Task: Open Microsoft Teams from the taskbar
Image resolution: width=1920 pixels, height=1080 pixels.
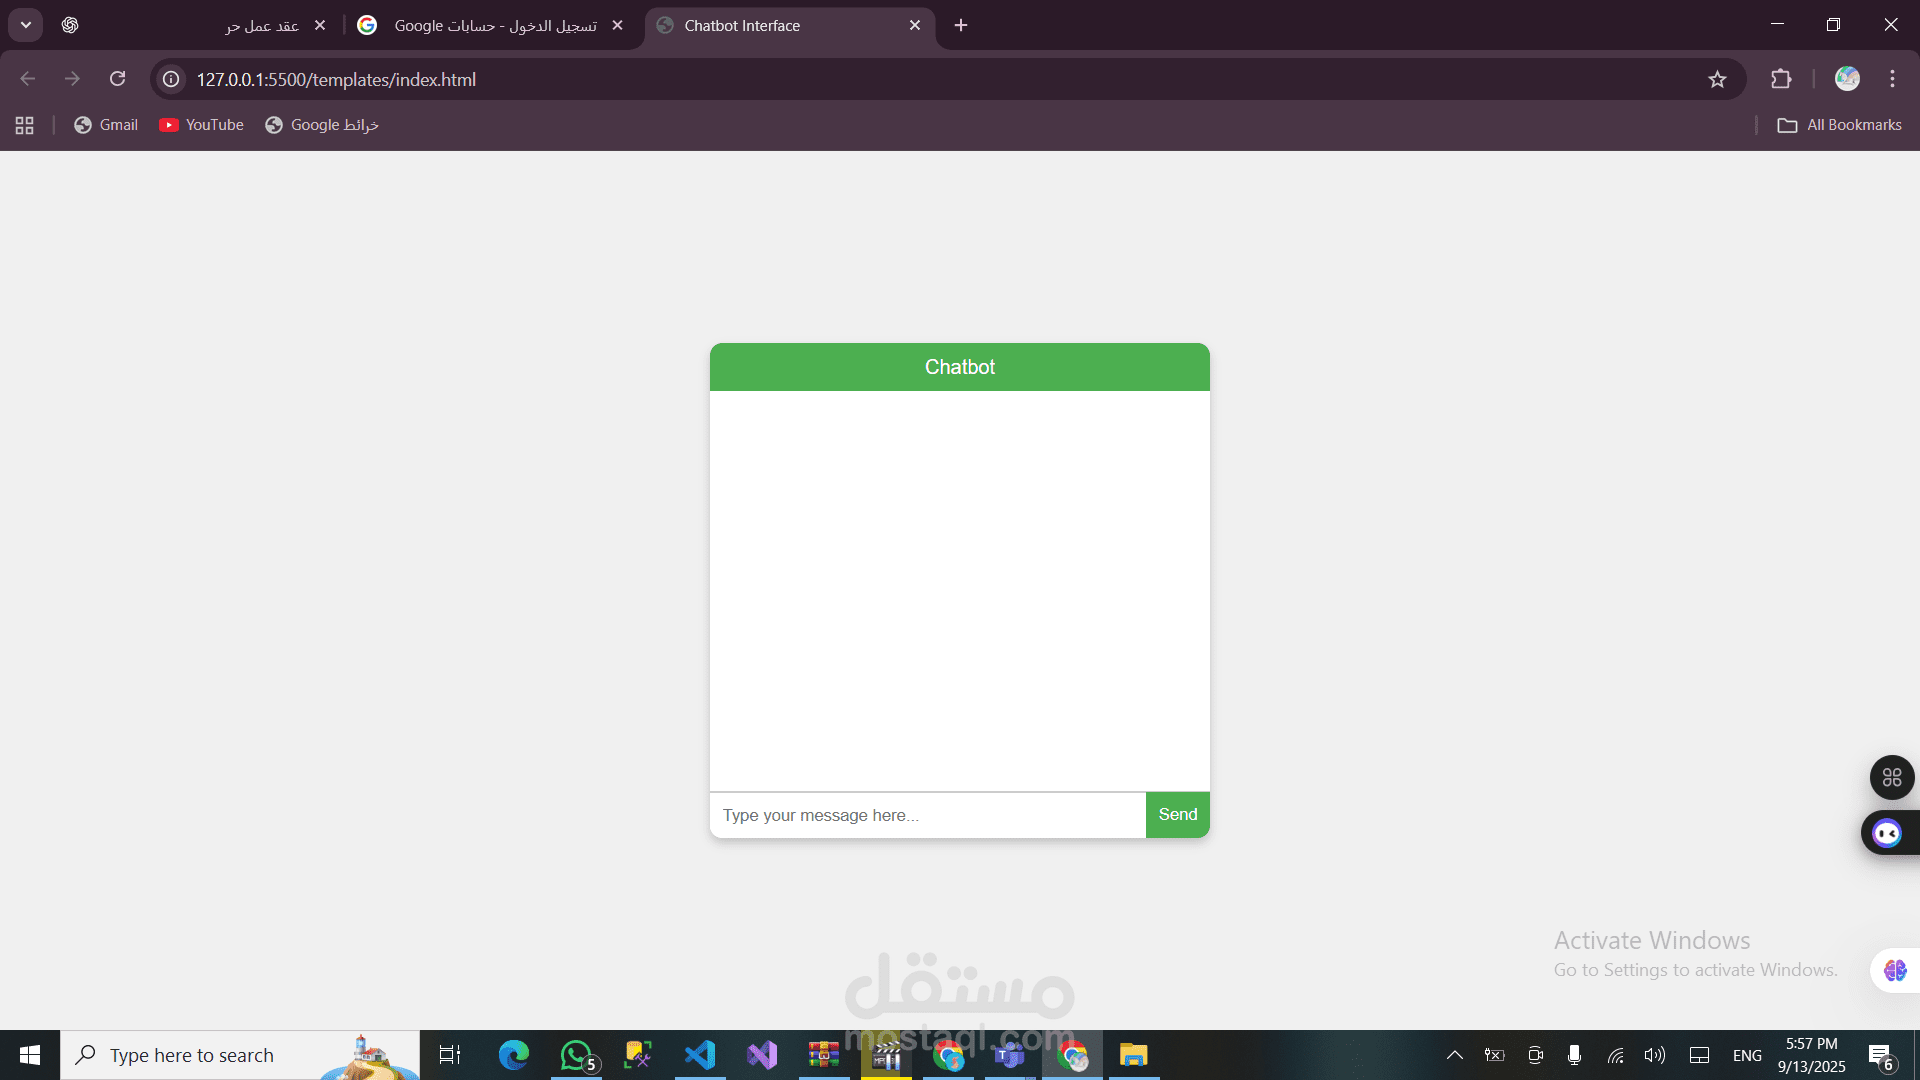Action: (1010, 1055)
